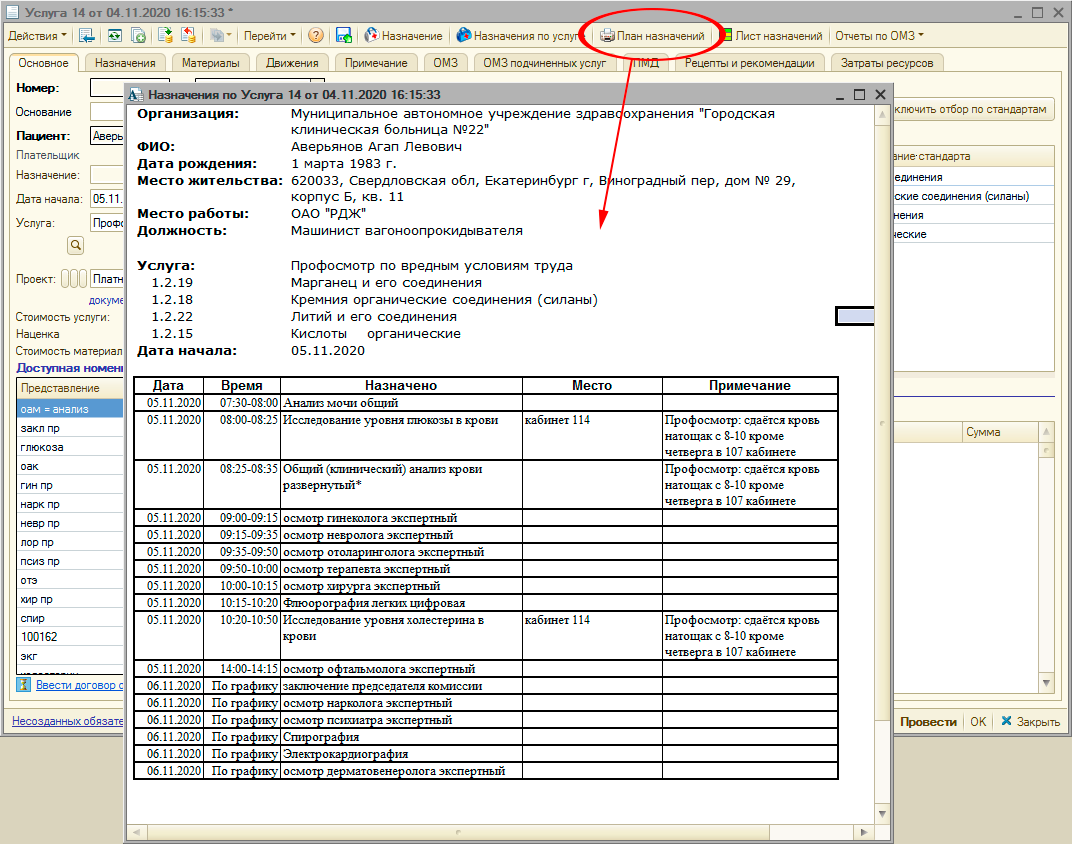1072x844 pixels.
Task: Click the copy-document icon with green plus
Action: point(139,36)
